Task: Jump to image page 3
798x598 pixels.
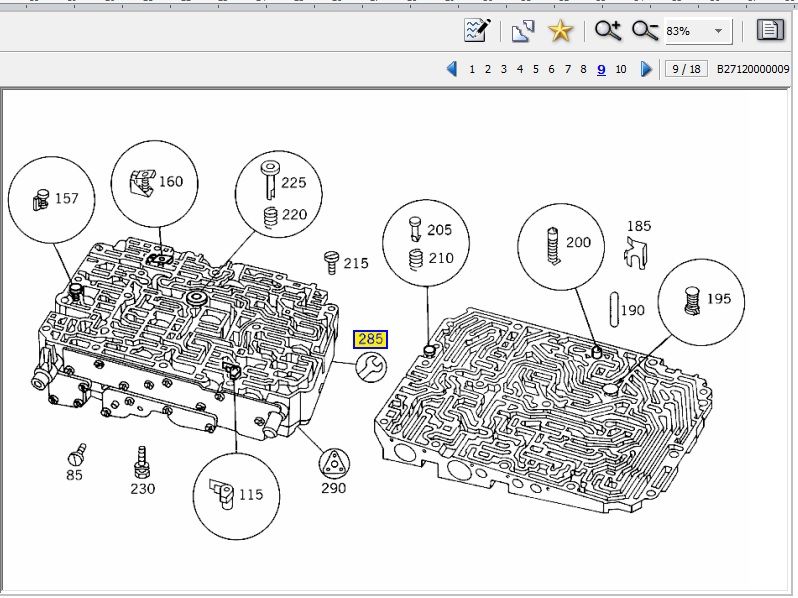Action: coord(504,69)
